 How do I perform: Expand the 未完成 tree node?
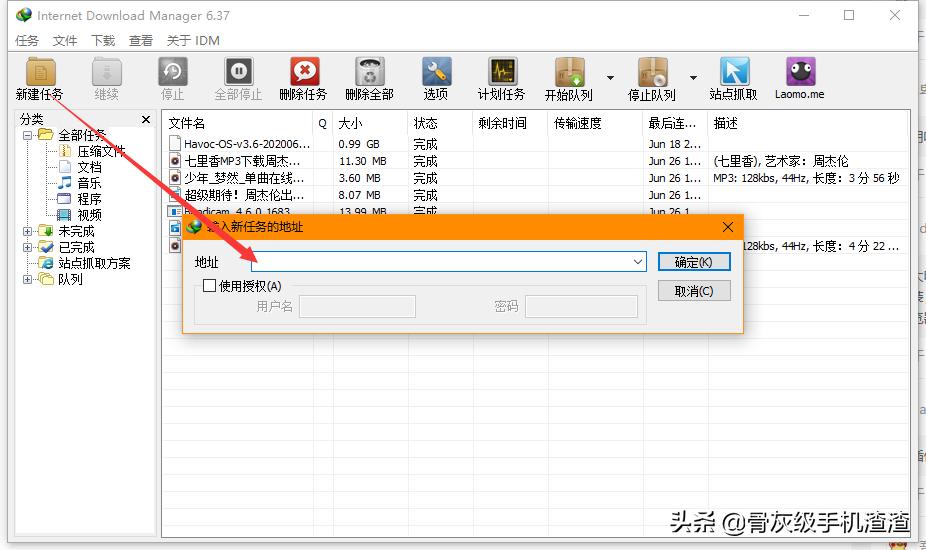point(27,231)
